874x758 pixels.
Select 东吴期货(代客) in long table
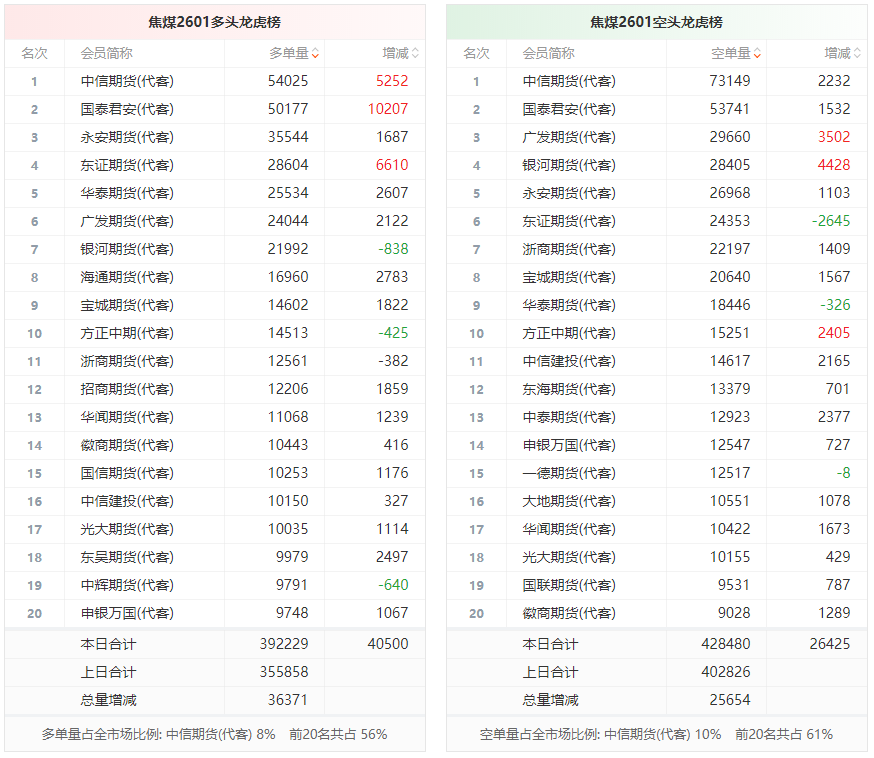[x=127, y=557]
